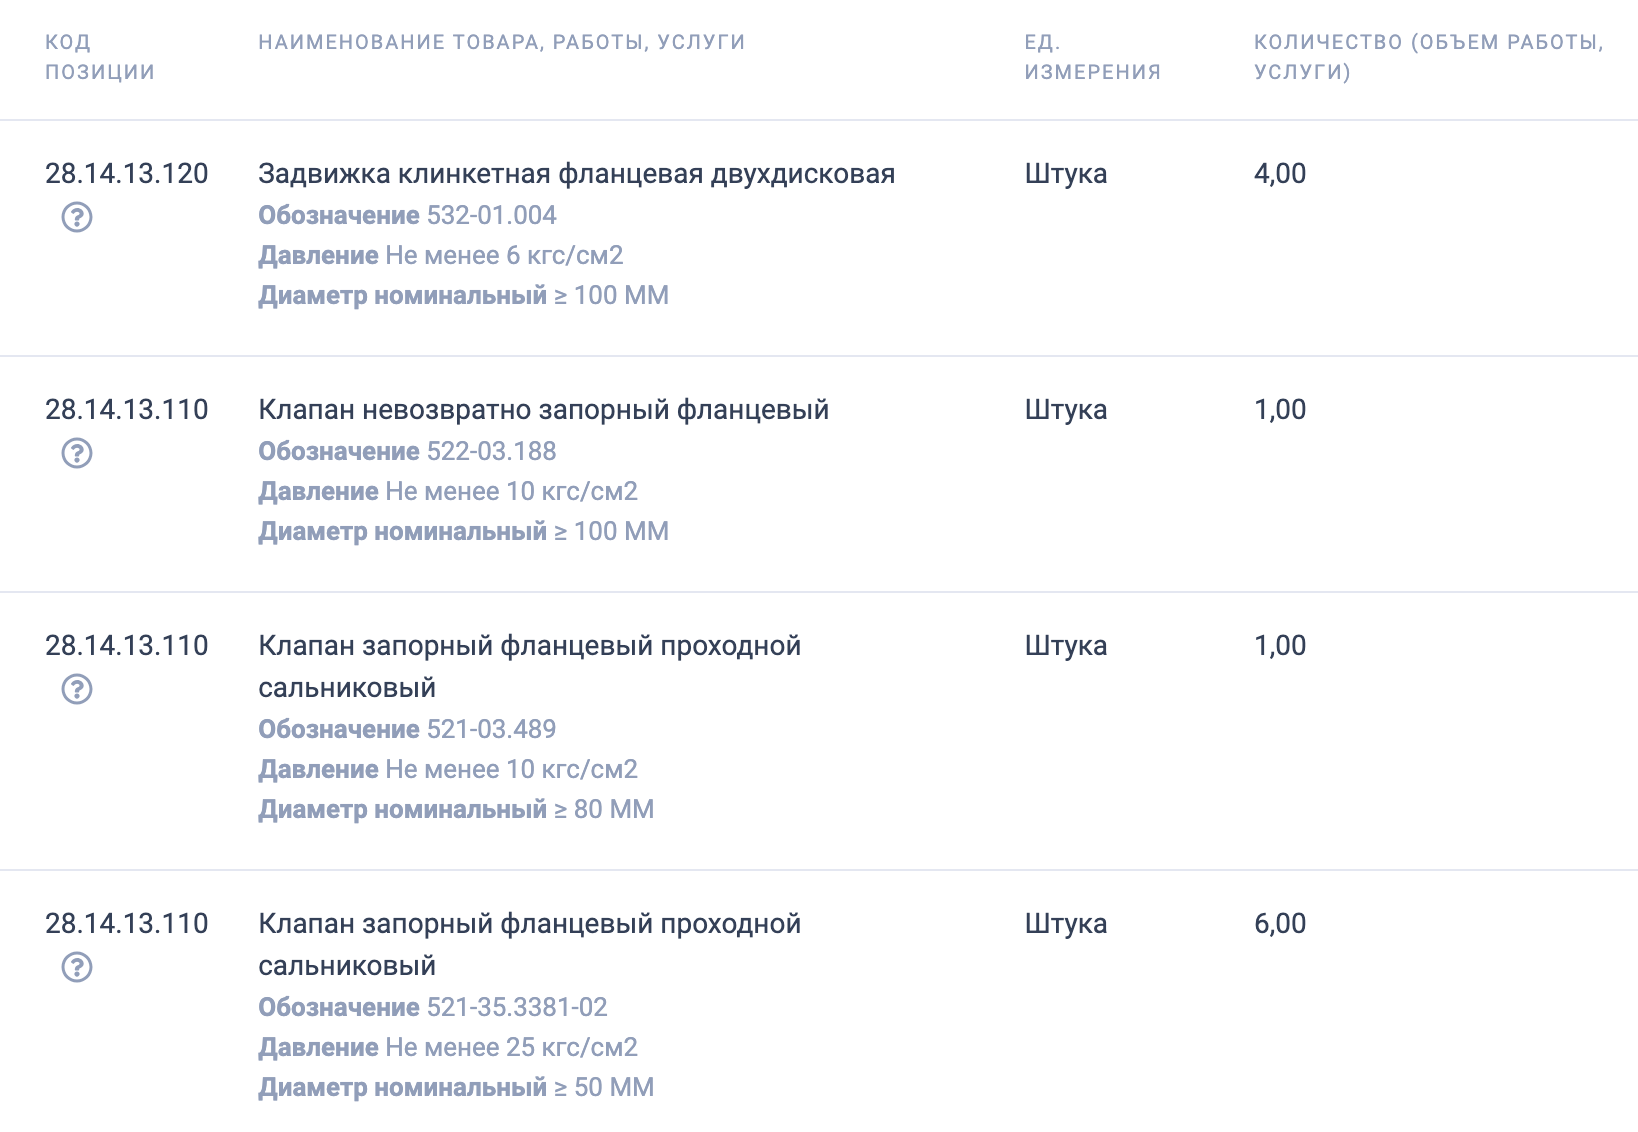Image resolution: width=1638 pixels, height=1132 pixels.
Task: Click the question mark under the first 28.14.13.110 code
Action: click(78, 450)
